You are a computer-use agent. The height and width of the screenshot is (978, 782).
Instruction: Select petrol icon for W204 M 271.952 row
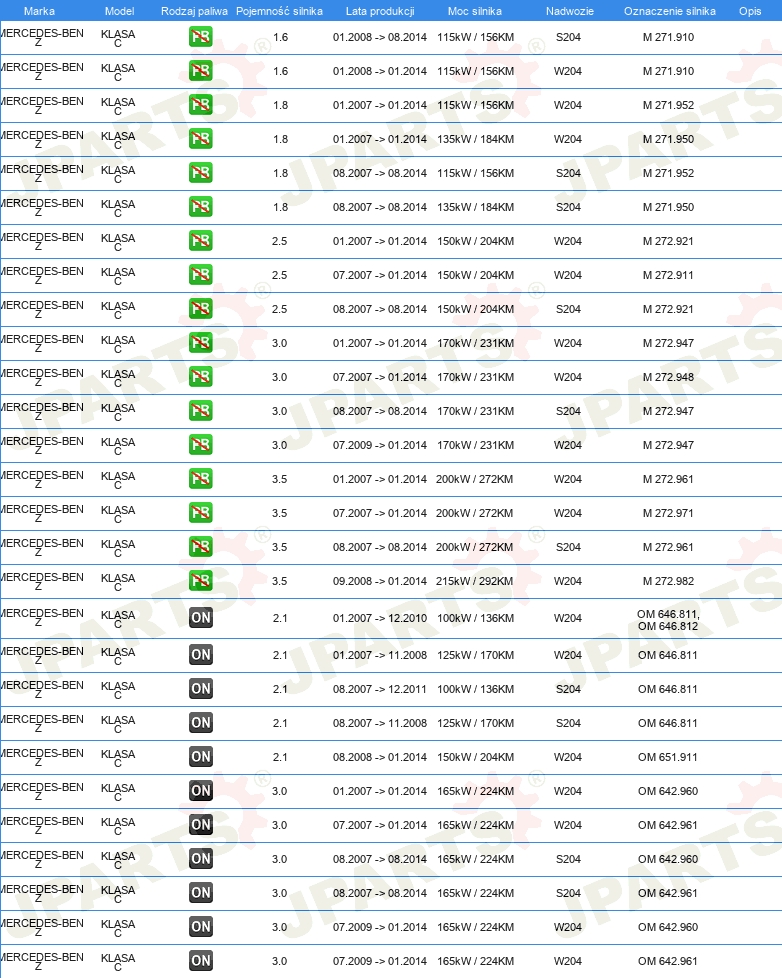[201, 105]
